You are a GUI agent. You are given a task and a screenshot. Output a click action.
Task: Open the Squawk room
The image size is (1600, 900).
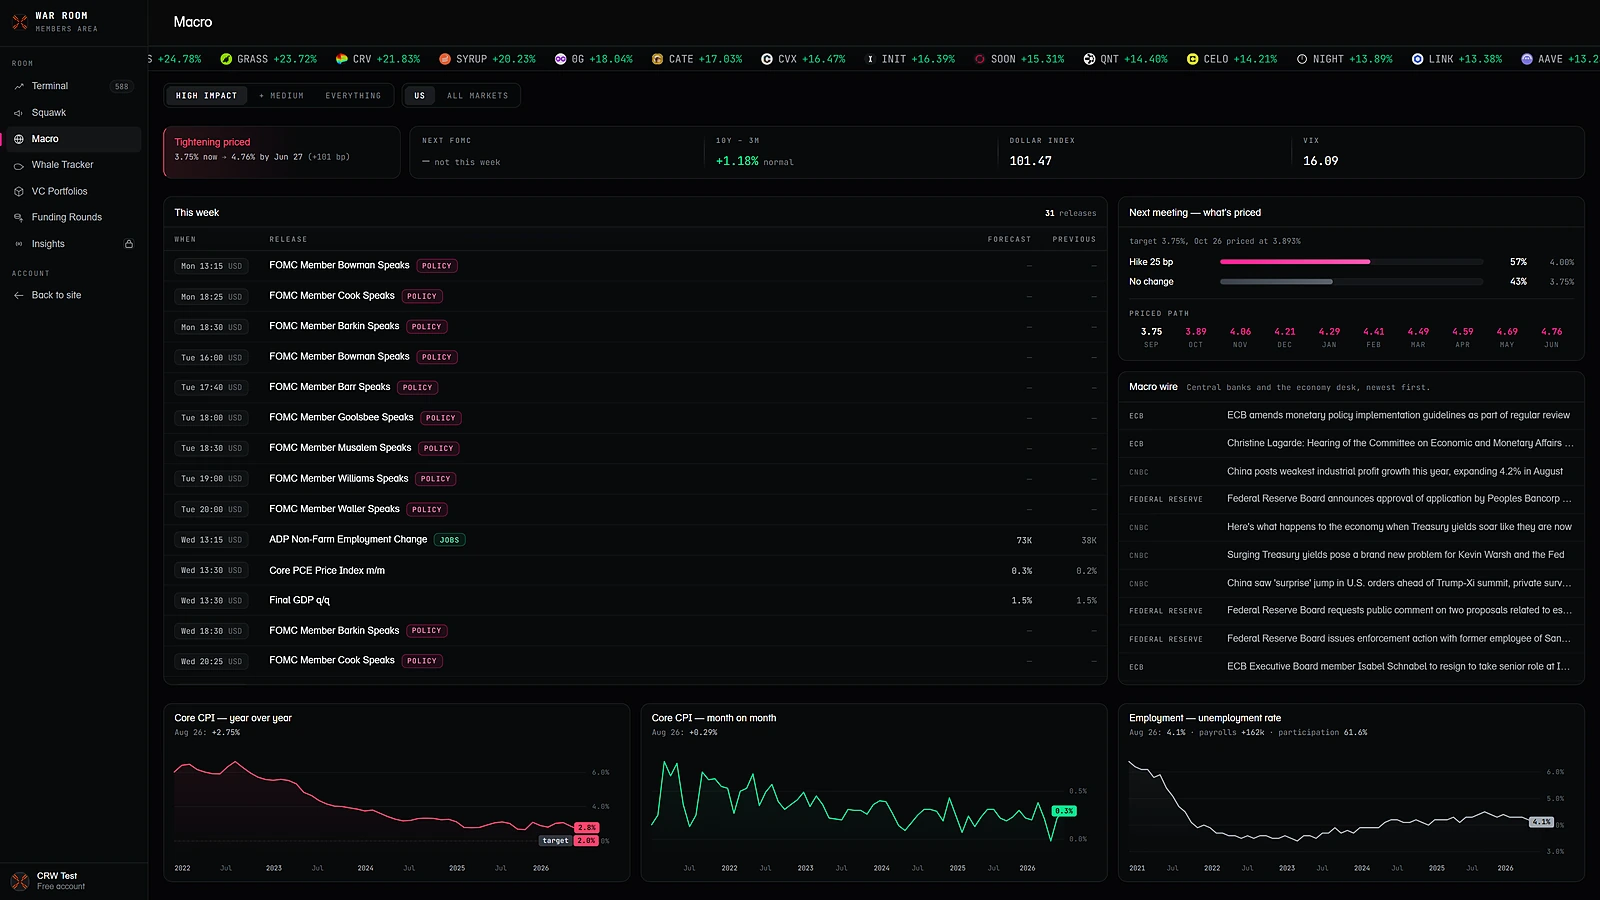point(73,113)
